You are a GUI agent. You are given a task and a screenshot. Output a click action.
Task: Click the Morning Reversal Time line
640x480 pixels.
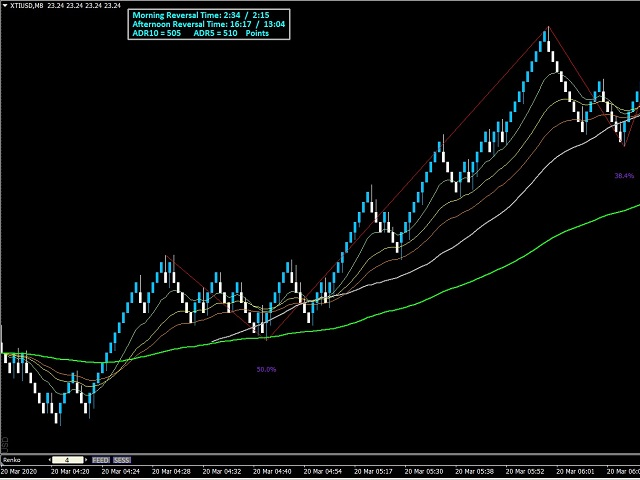(x=201, y=16)
